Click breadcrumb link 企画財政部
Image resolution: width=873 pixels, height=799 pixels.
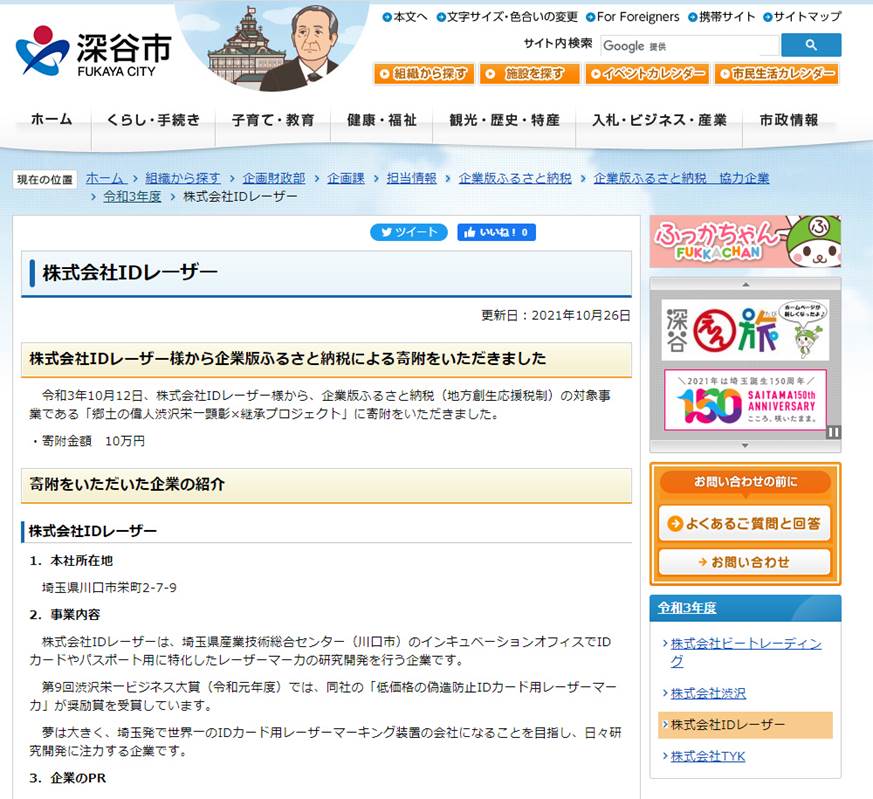[274, 178]
